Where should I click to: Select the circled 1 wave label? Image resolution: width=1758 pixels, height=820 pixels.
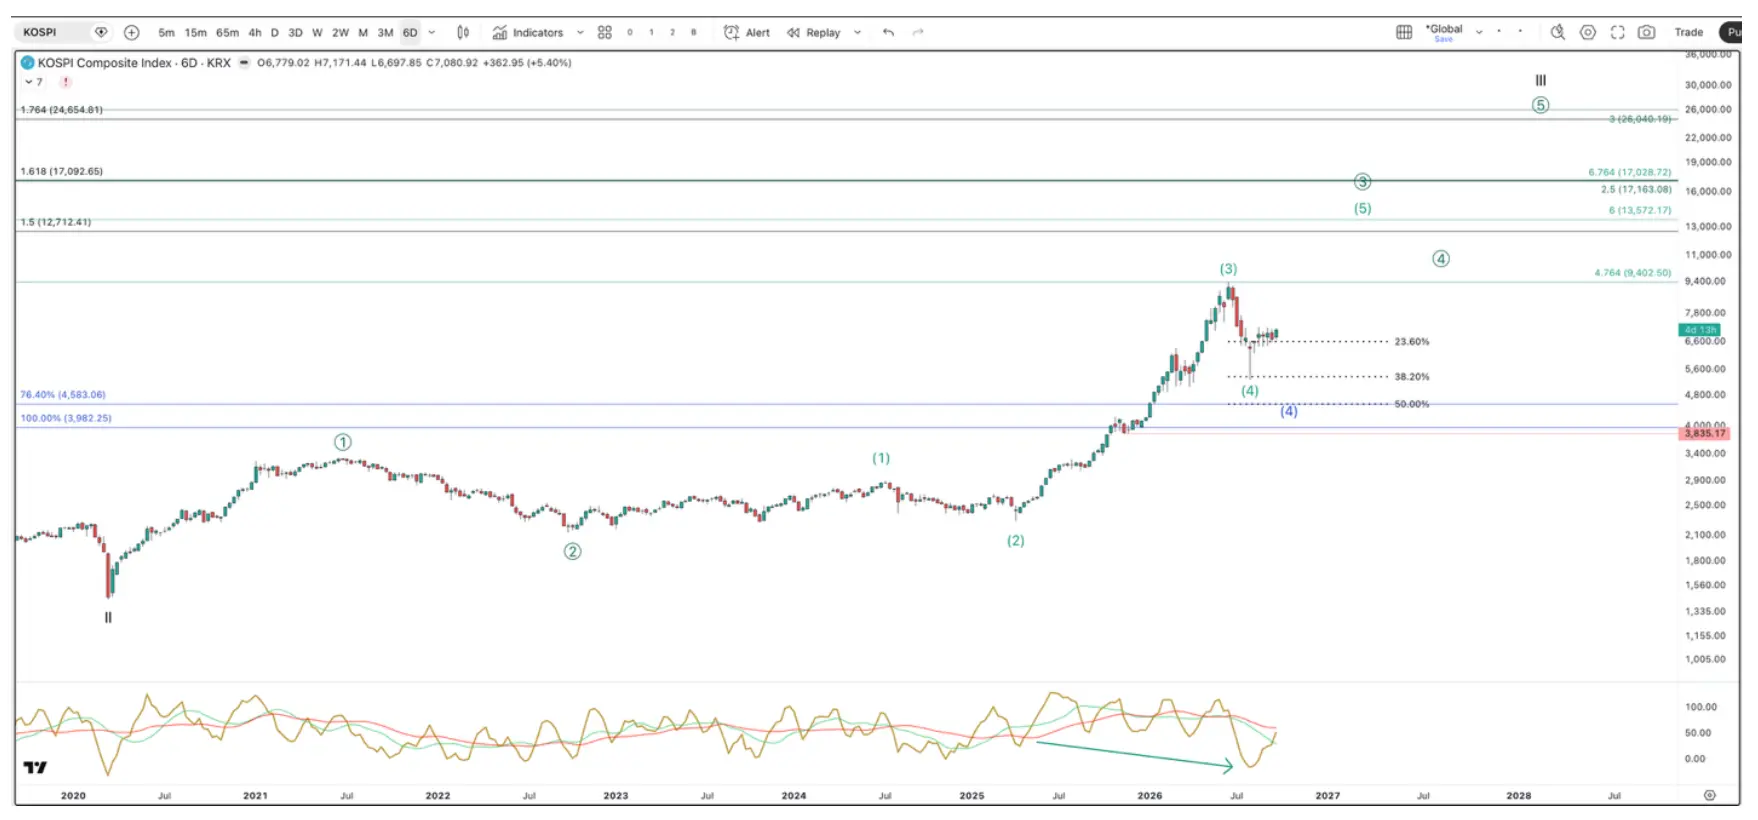point(343,442)
